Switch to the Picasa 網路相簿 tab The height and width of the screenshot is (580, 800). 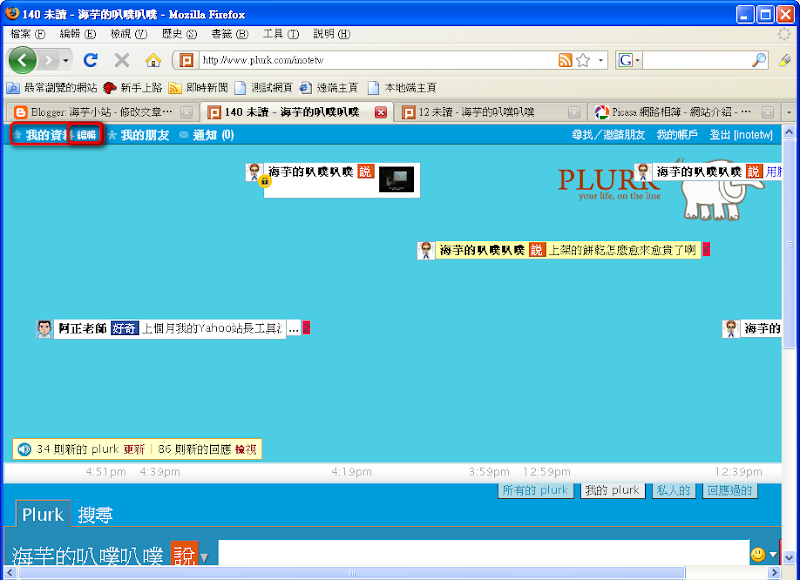click(682, 112)
